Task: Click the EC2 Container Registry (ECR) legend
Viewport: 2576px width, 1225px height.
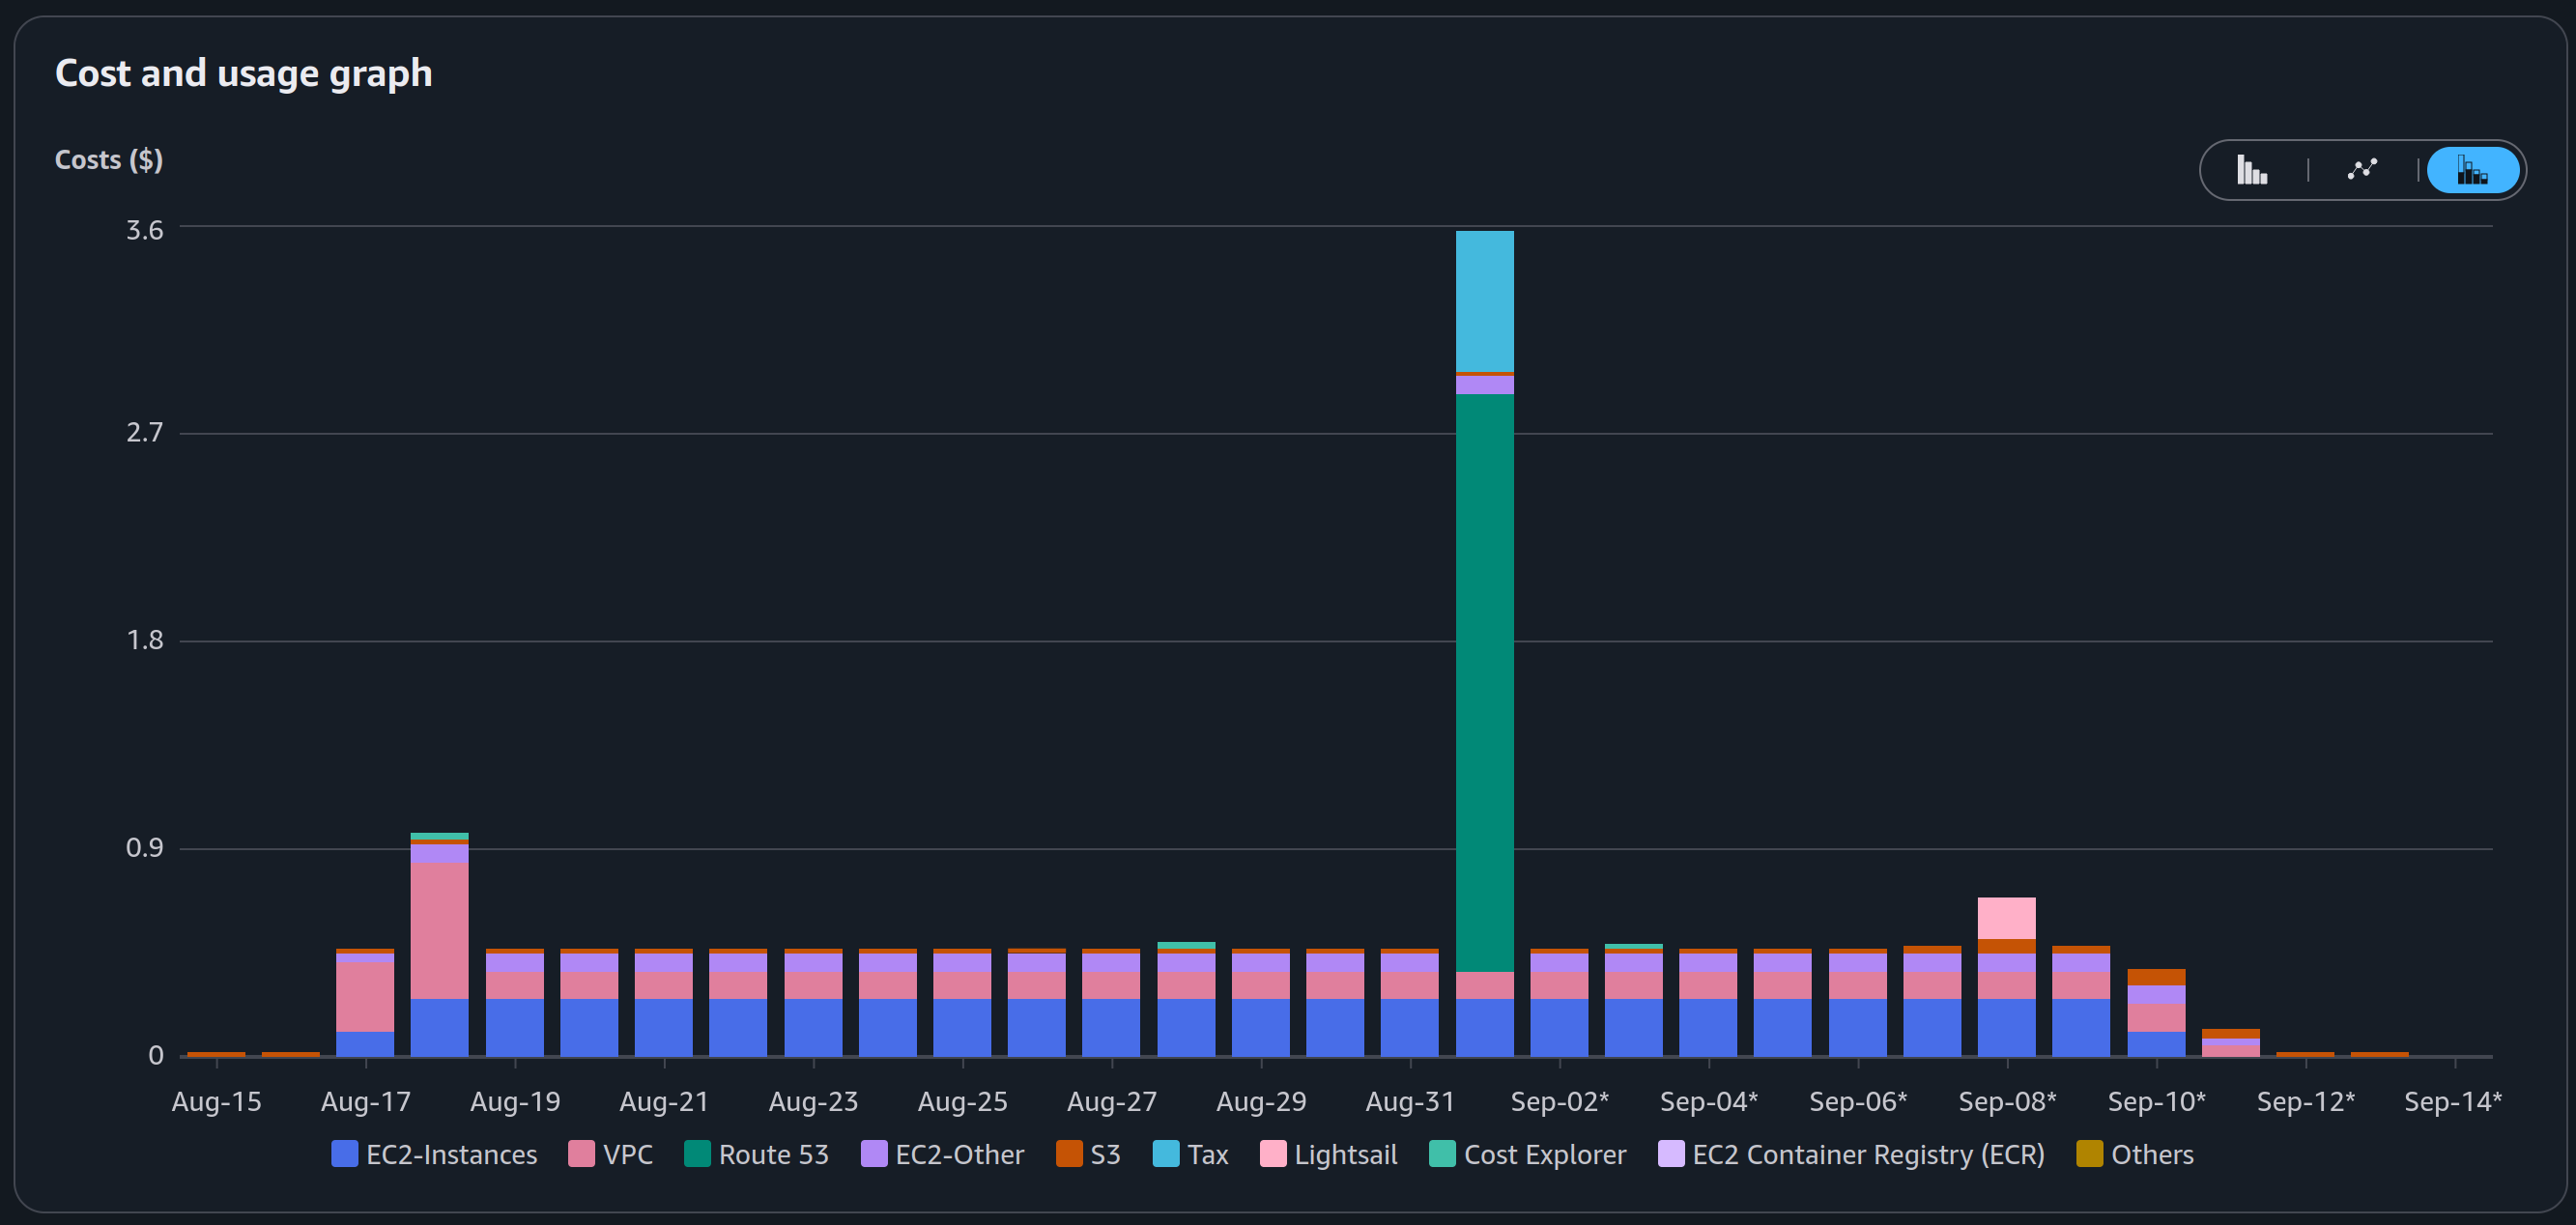Action: [1851, 1154]
